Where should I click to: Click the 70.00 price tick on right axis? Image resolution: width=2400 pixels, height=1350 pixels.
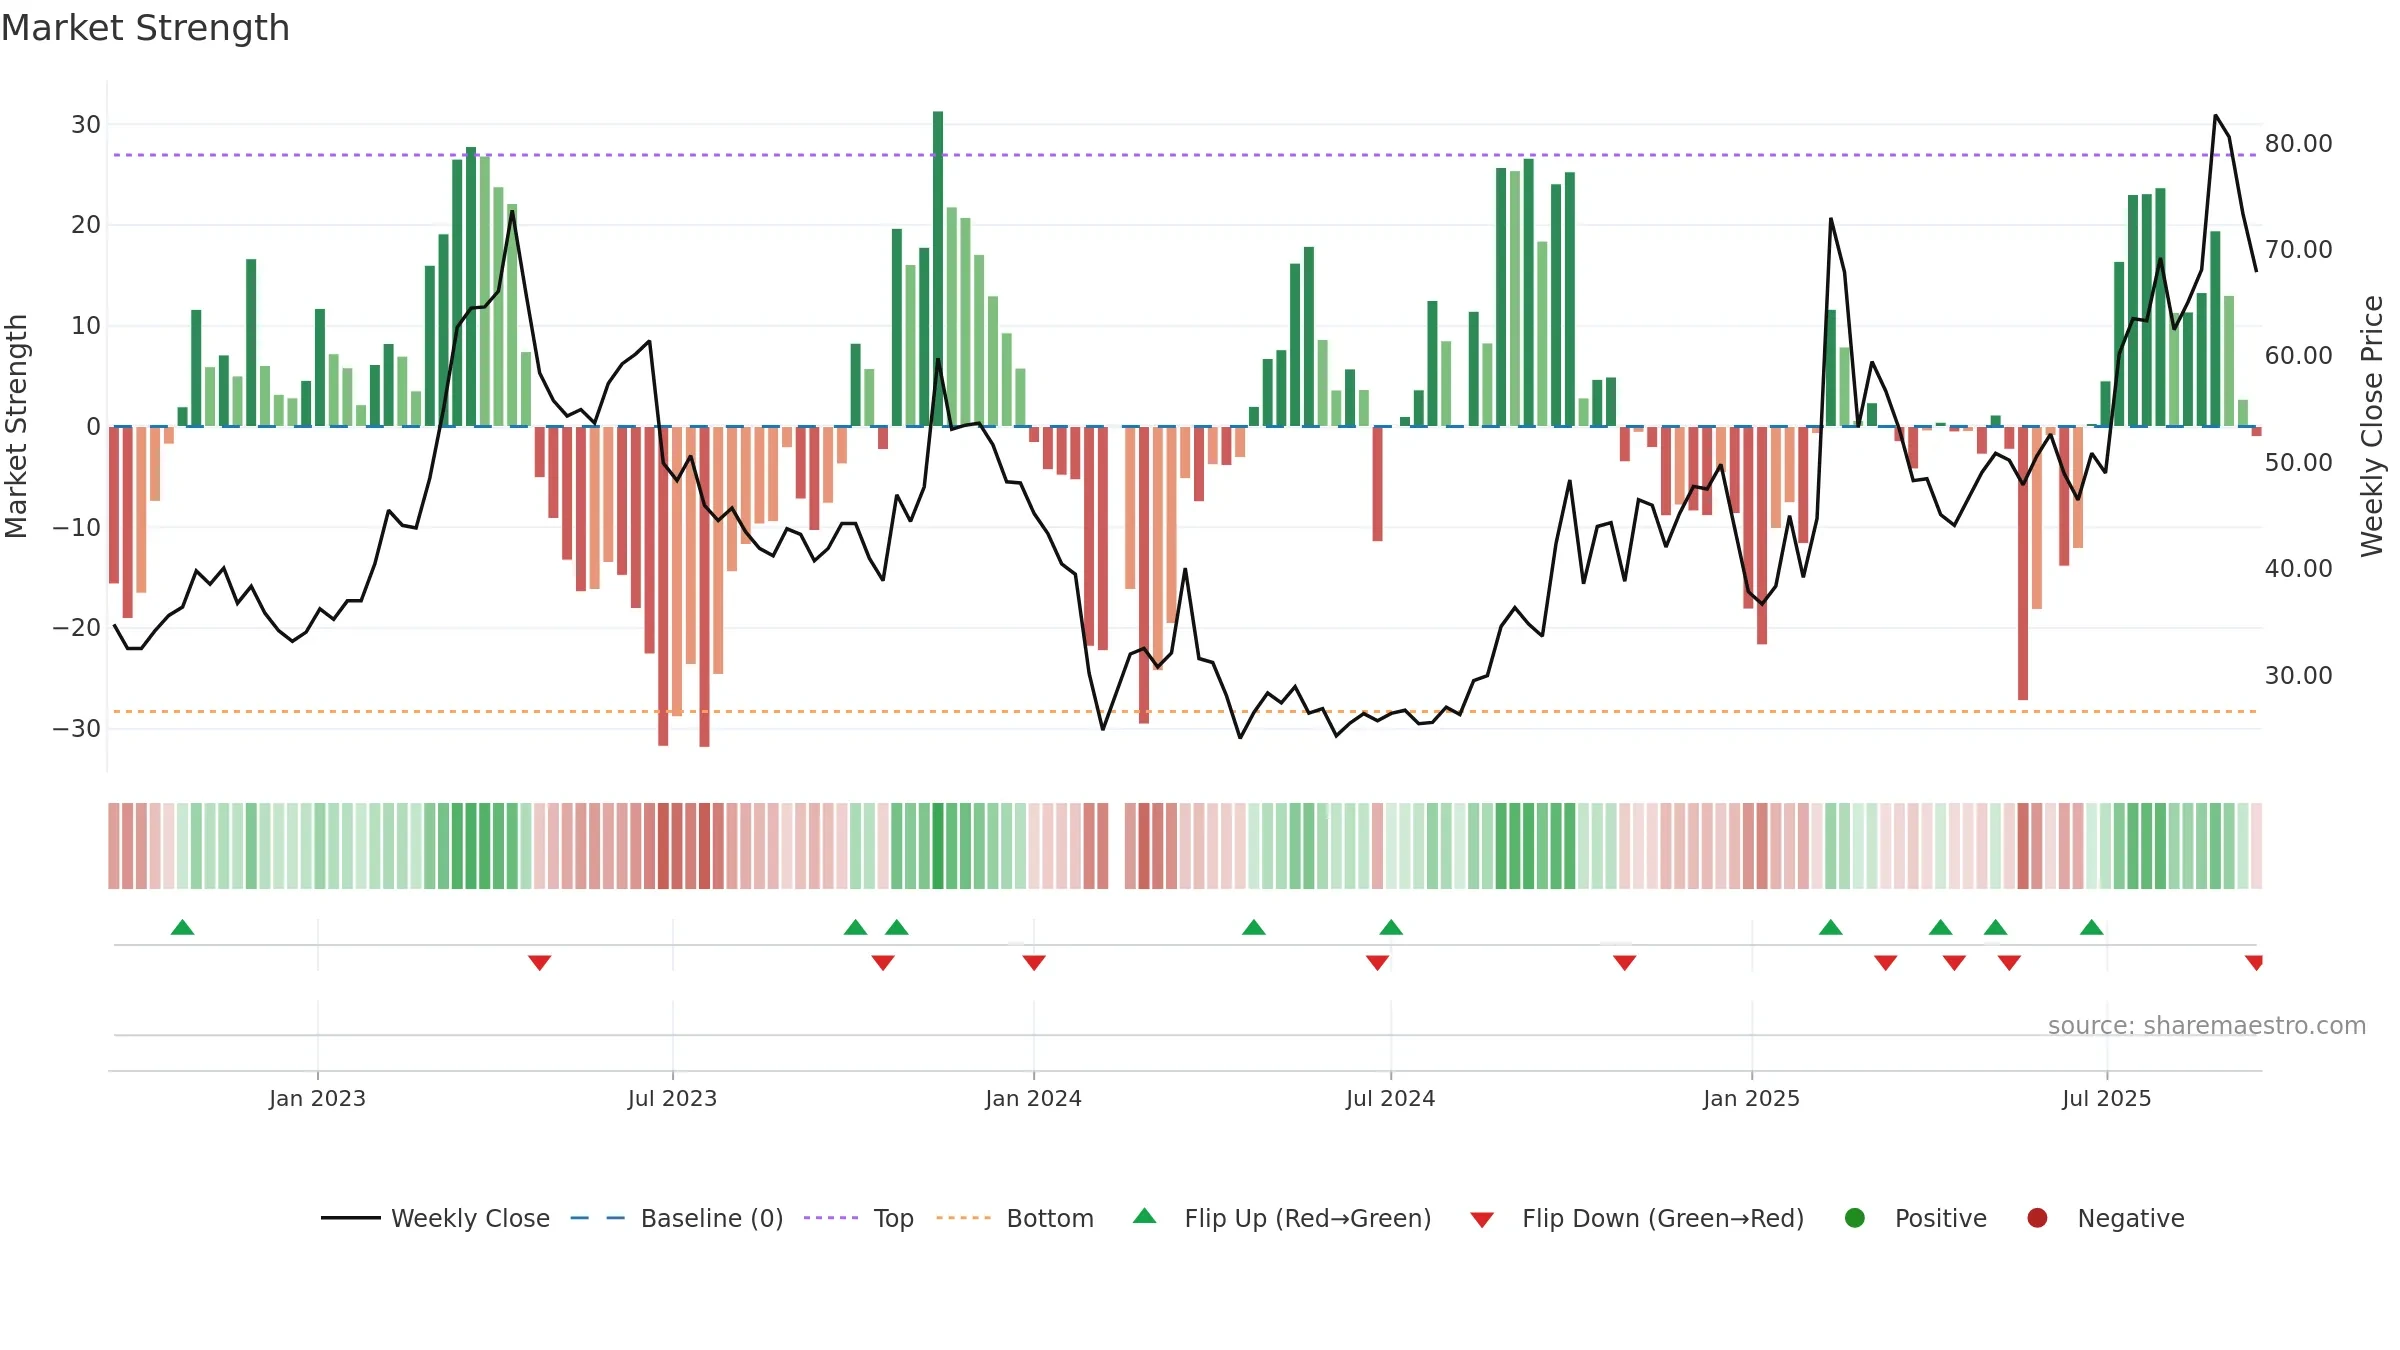pyautogui.click(x=2298, y=249)
